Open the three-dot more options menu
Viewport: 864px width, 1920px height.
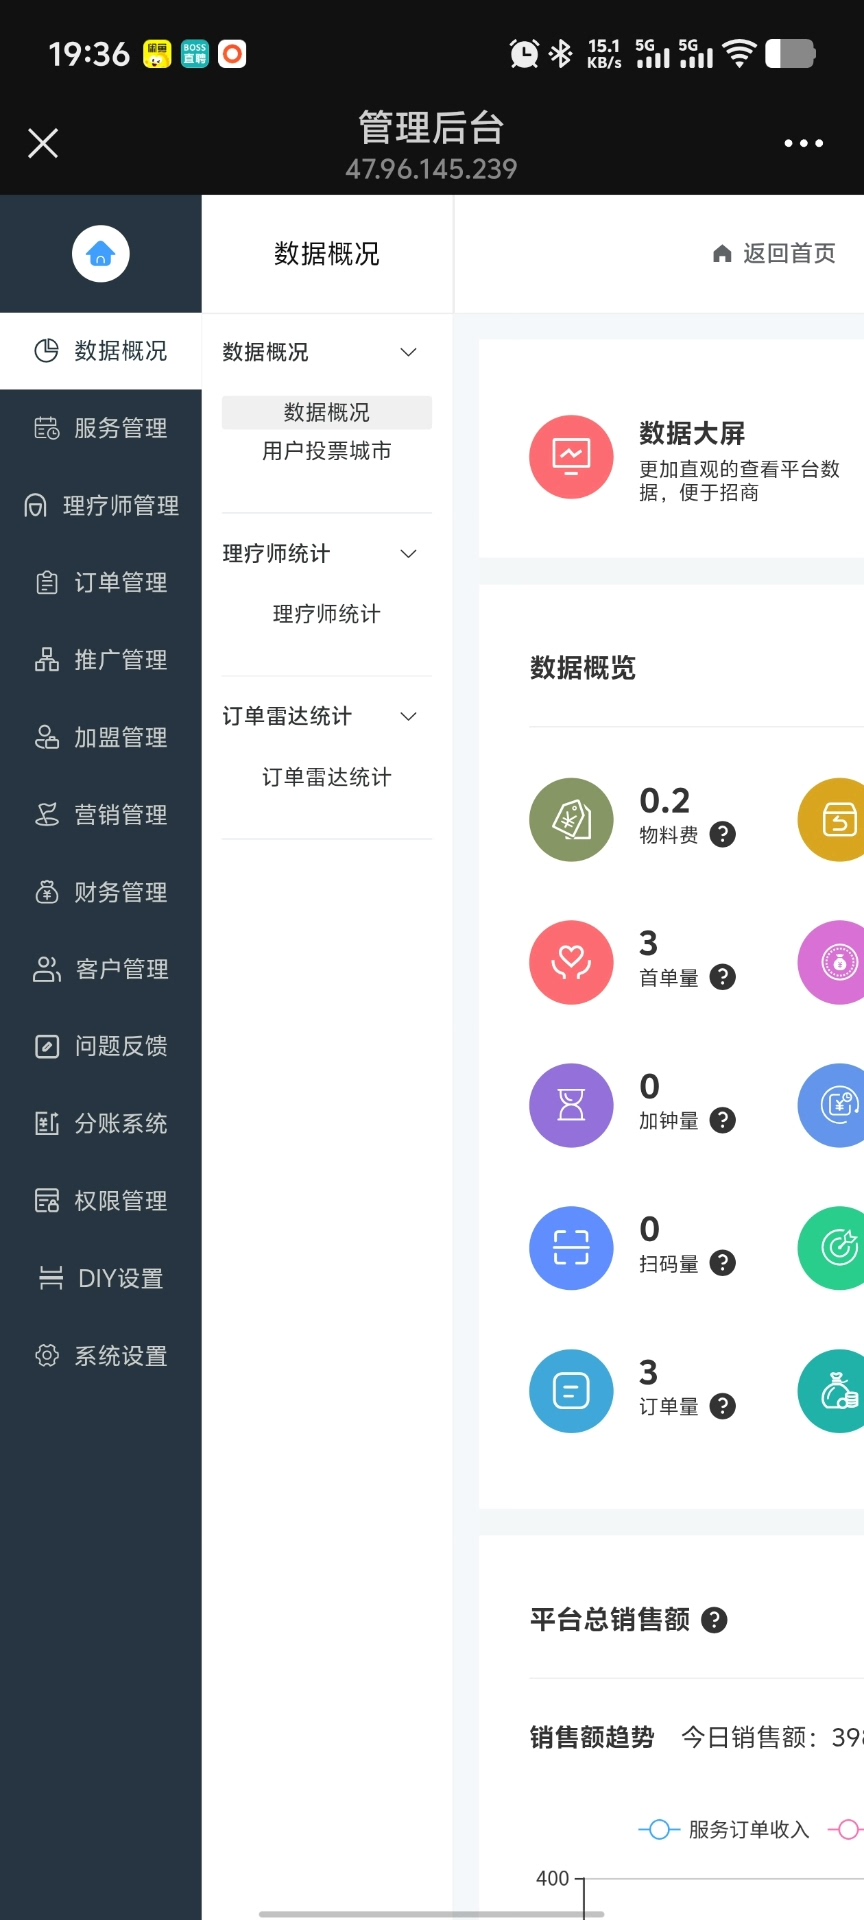804,143
